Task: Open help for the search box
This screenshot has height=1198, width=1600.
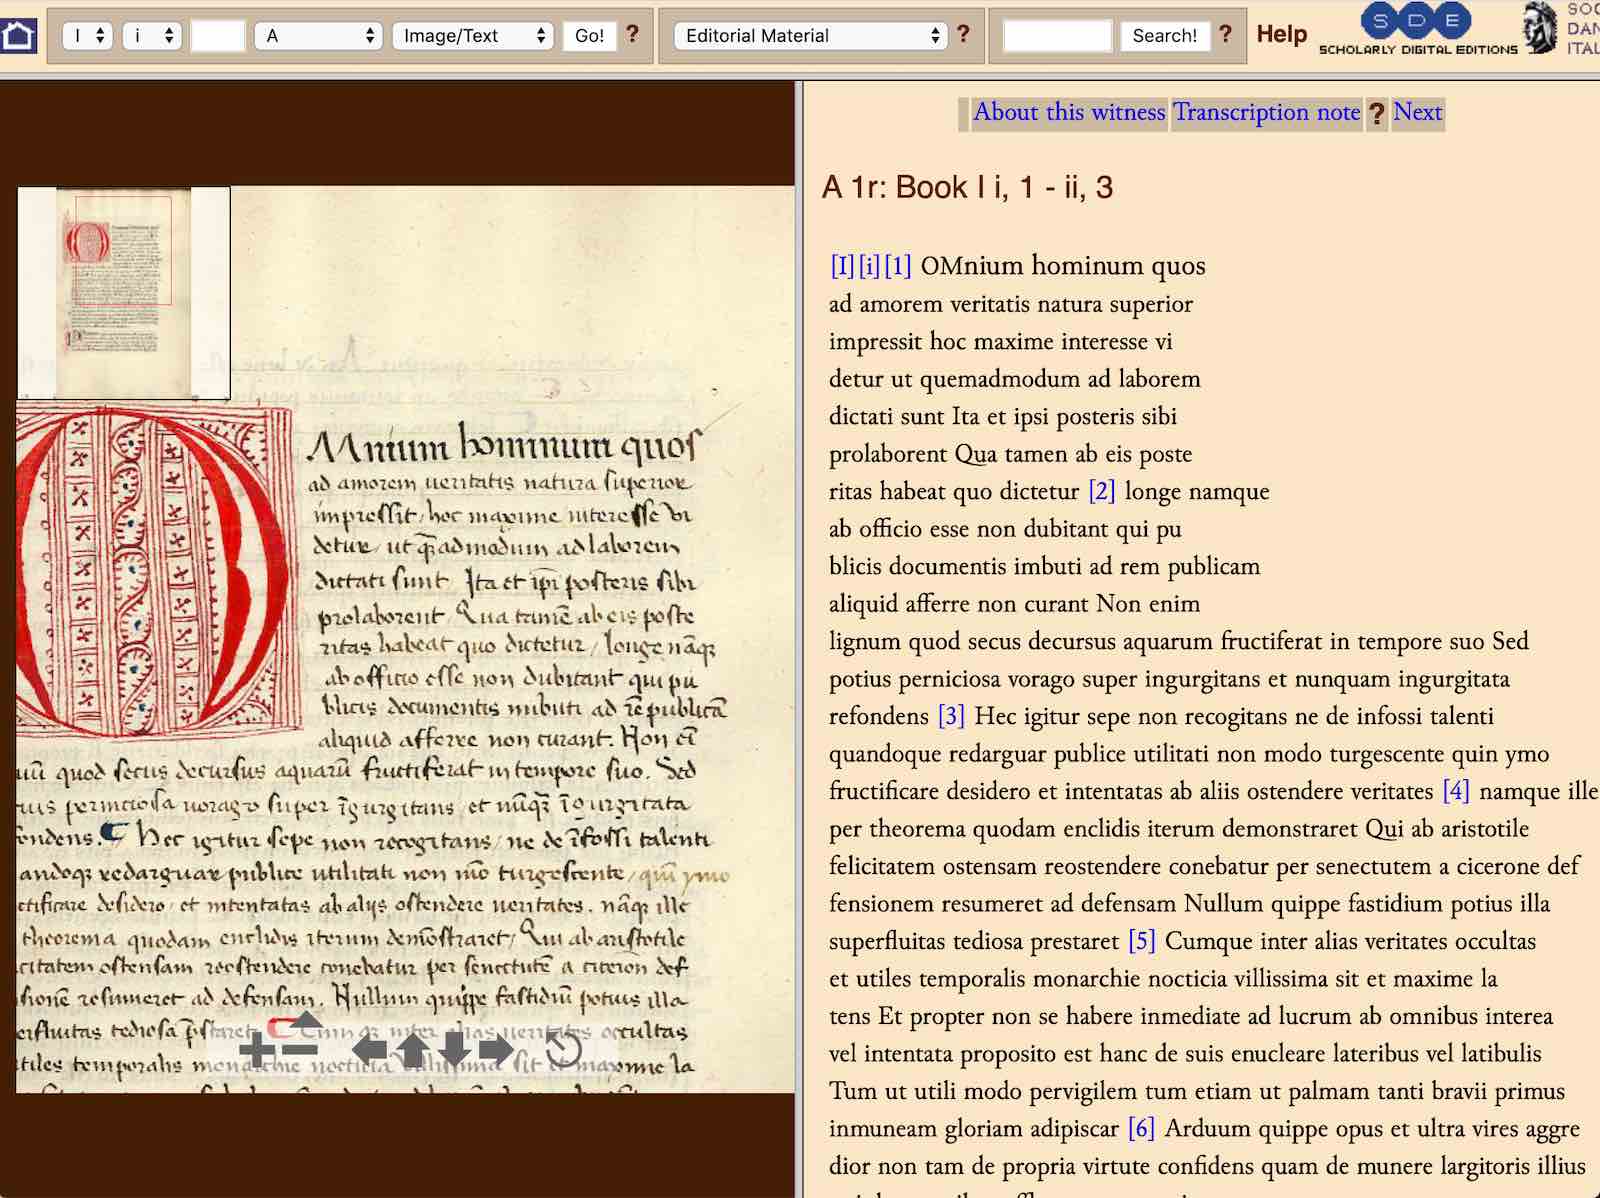Action: click(x=1225, y=35)
